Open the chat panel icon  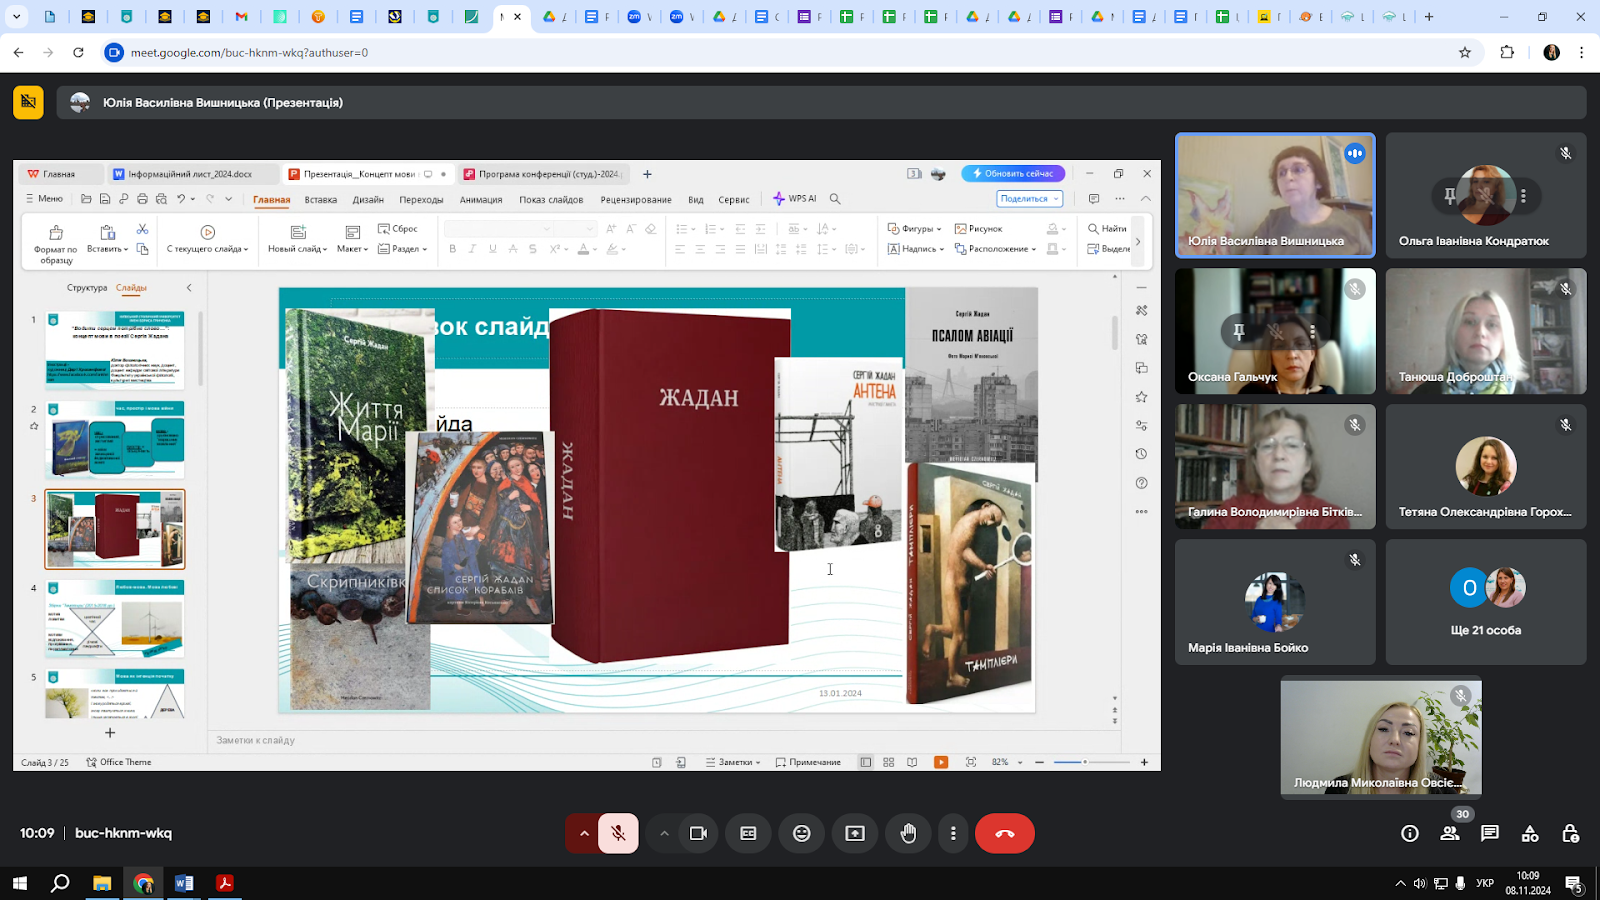1490,833
